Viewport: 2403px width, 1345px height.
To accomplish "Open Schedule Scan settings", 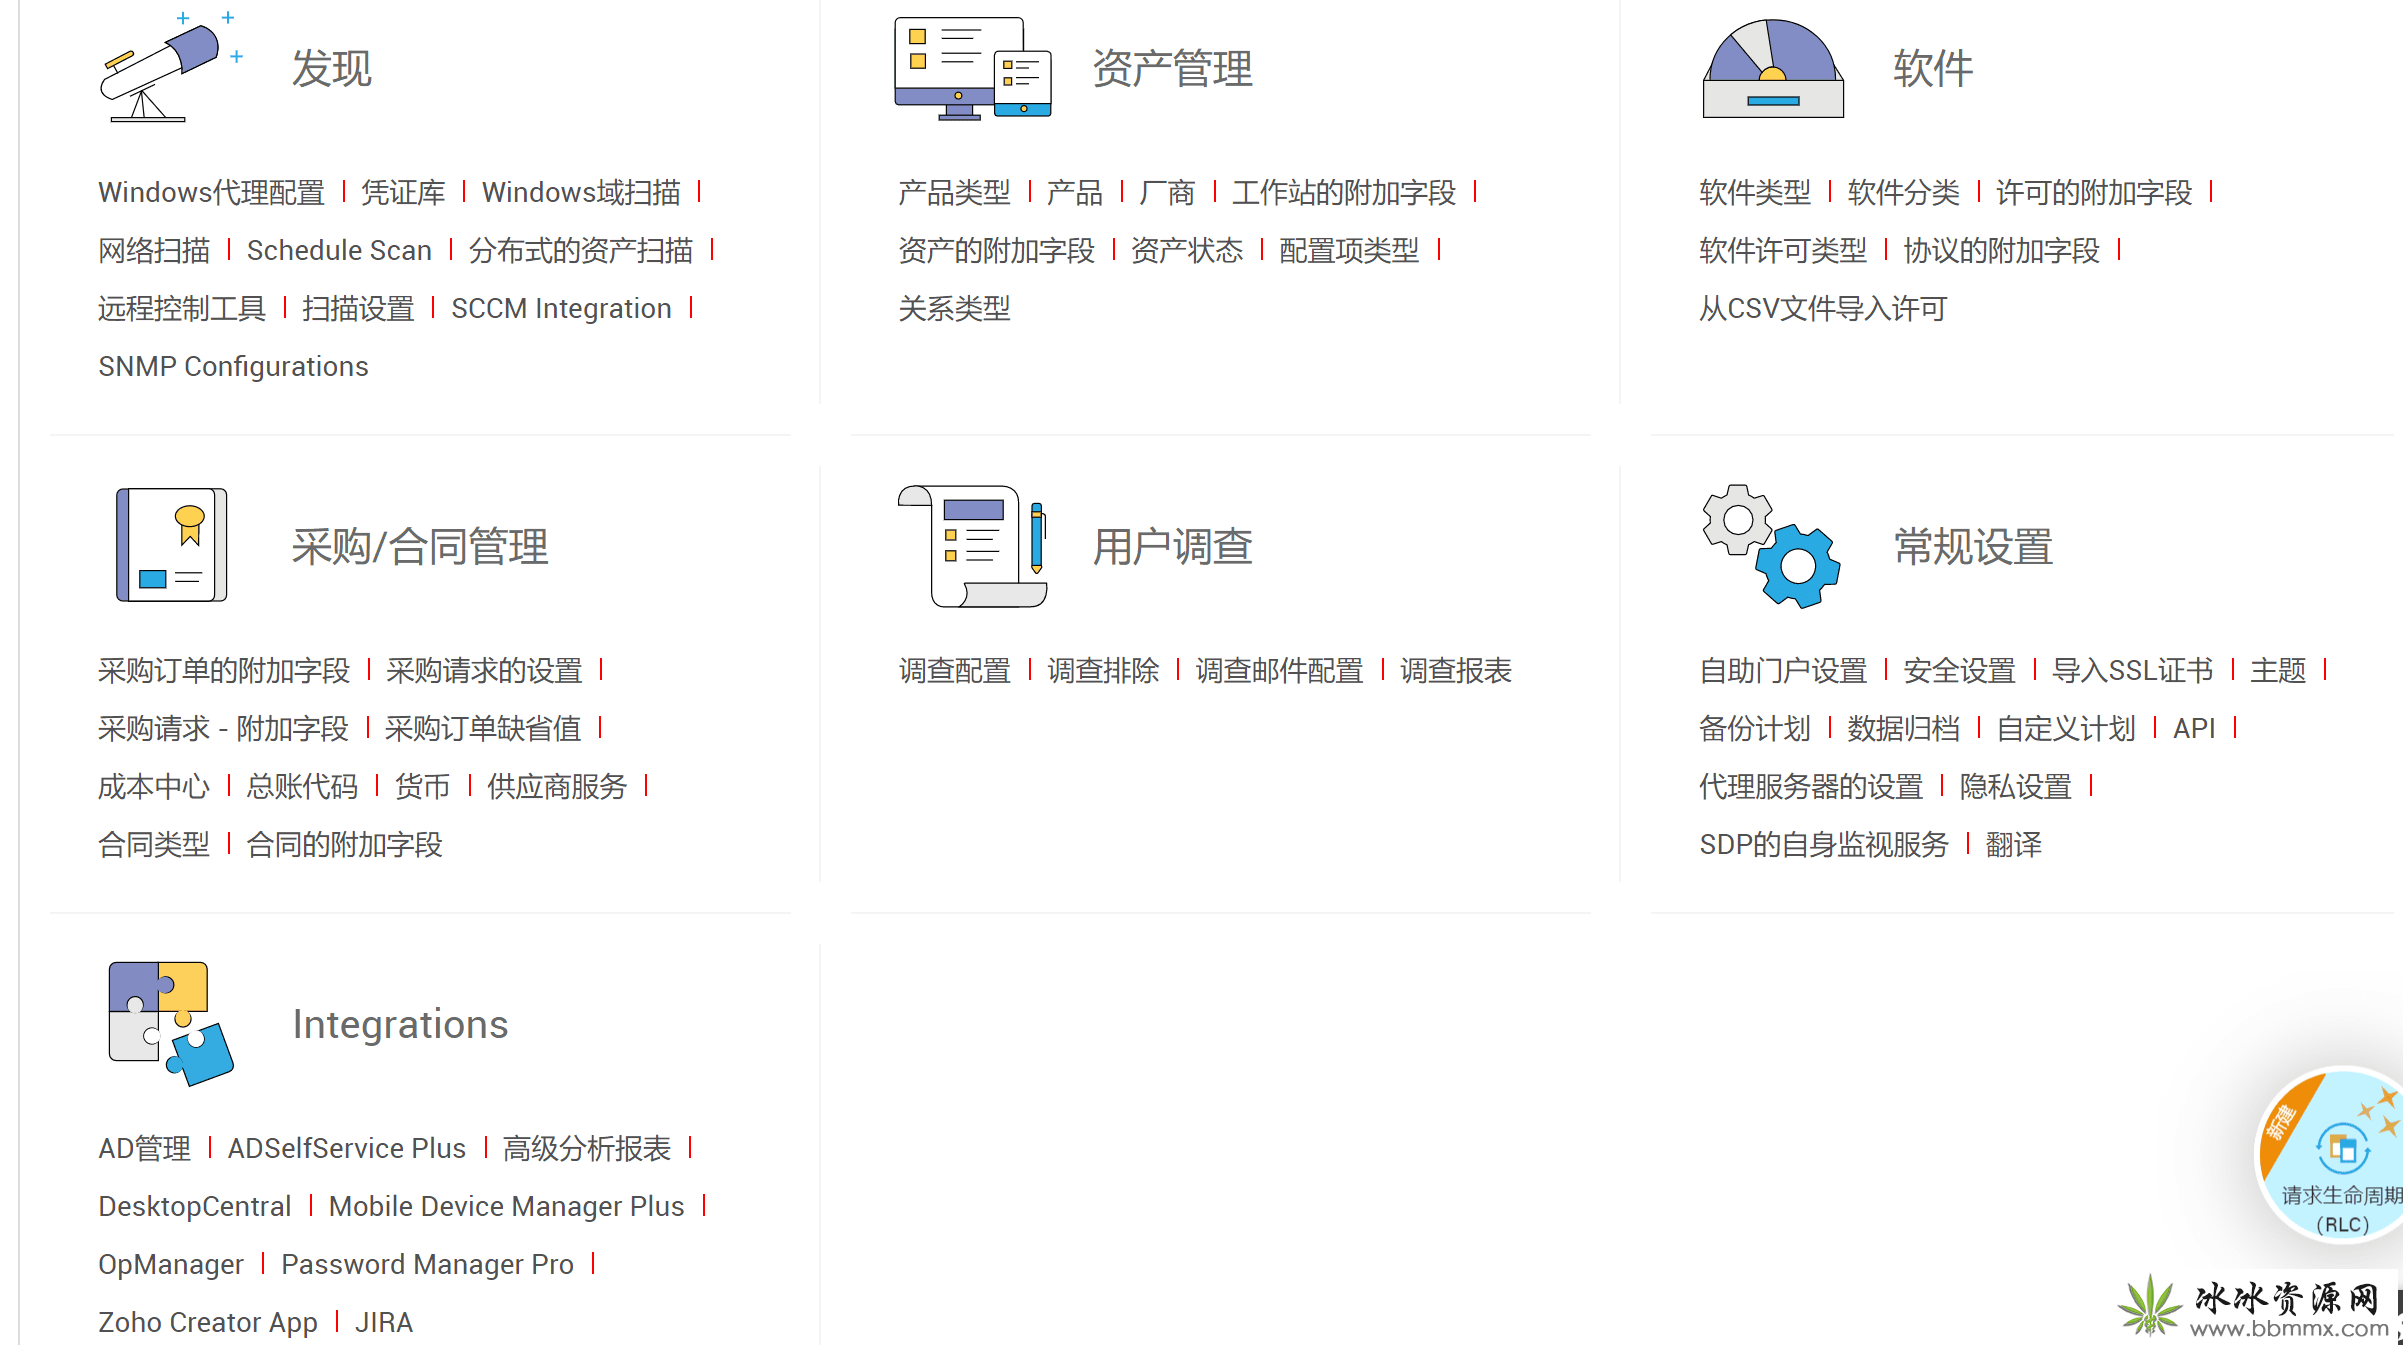I will pyautogui.click(x=339, y=250).
